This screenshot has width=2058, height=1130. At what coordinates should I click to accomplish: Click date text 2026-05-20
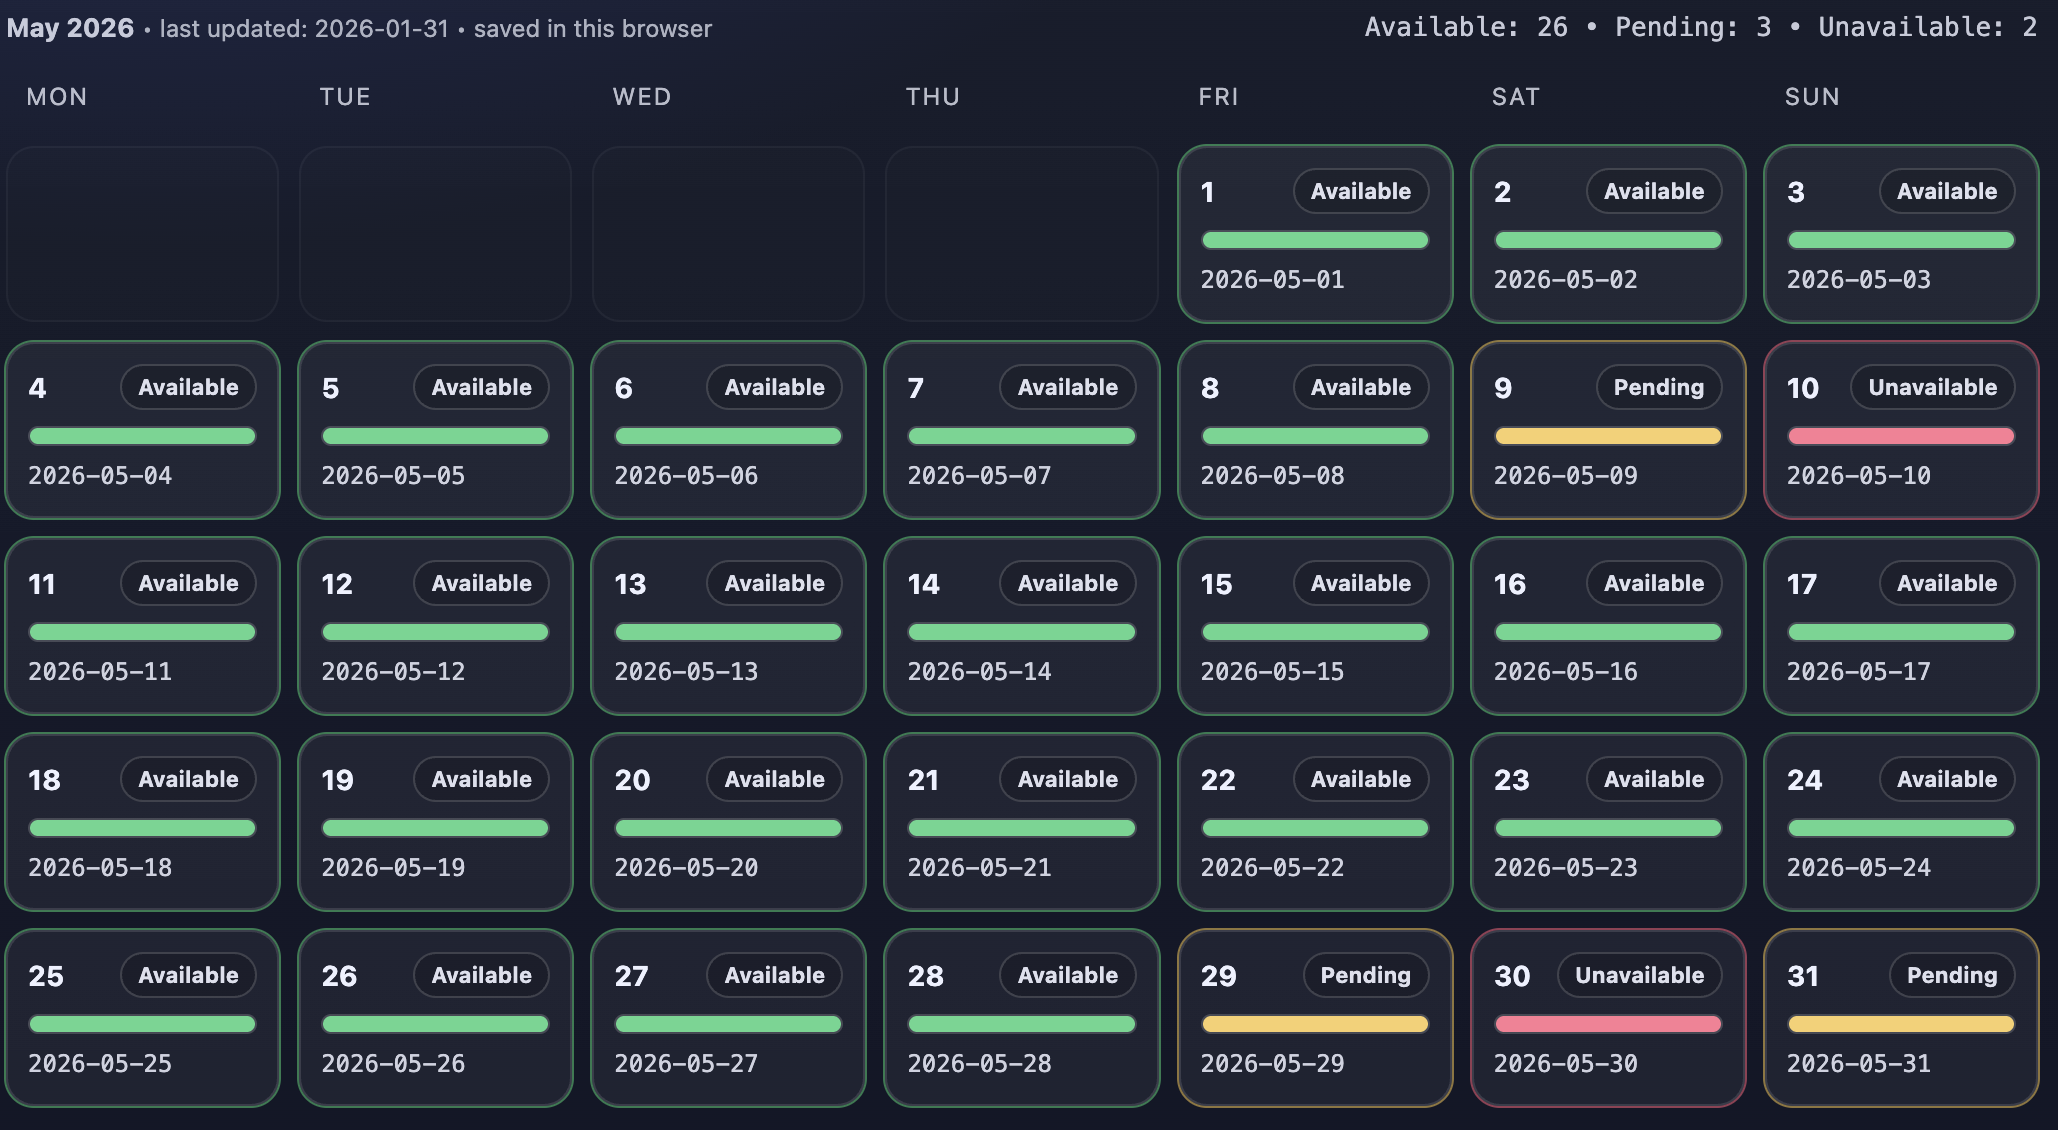[686, 867]
